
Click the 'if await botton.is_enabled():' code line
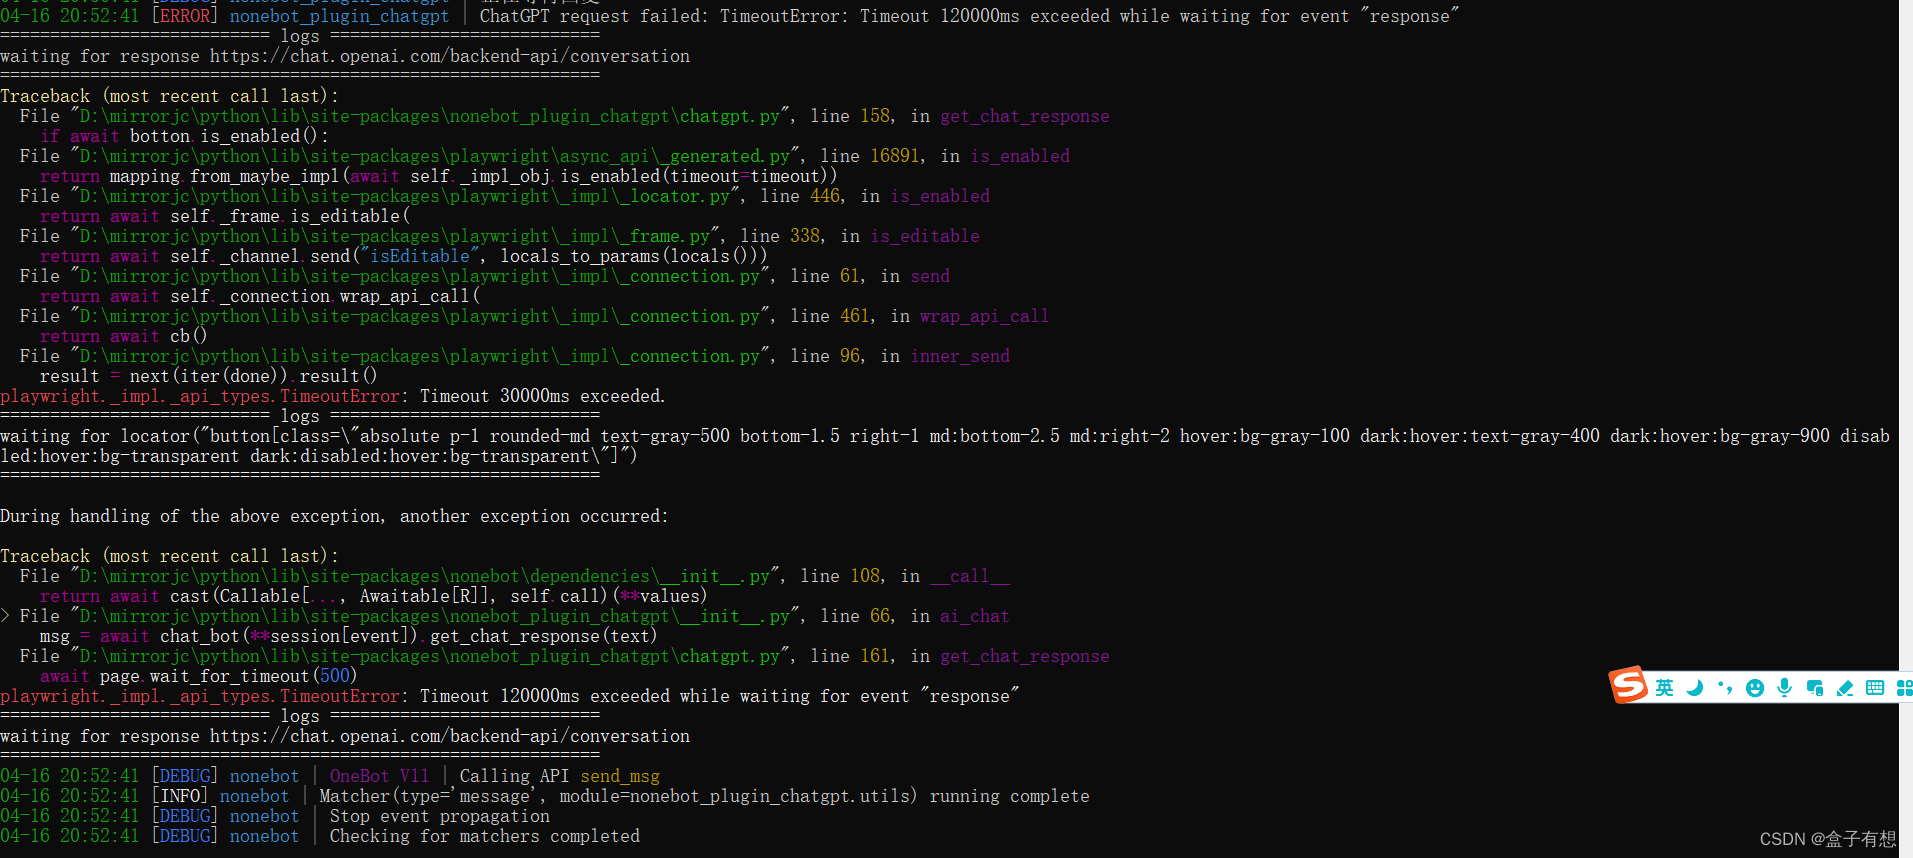click(x=184, y=136)
